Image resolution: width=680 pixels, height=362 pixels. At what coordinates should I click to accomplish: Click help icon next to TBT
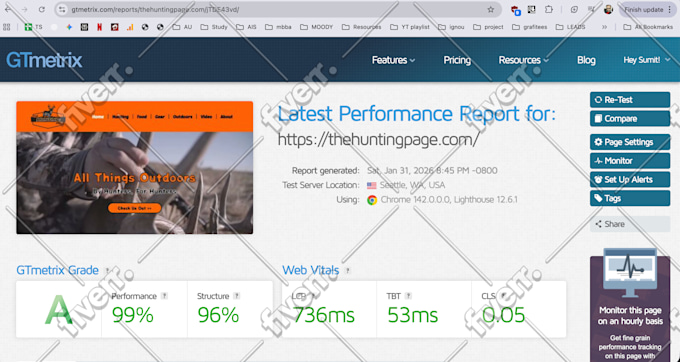(x=408, y=296)
